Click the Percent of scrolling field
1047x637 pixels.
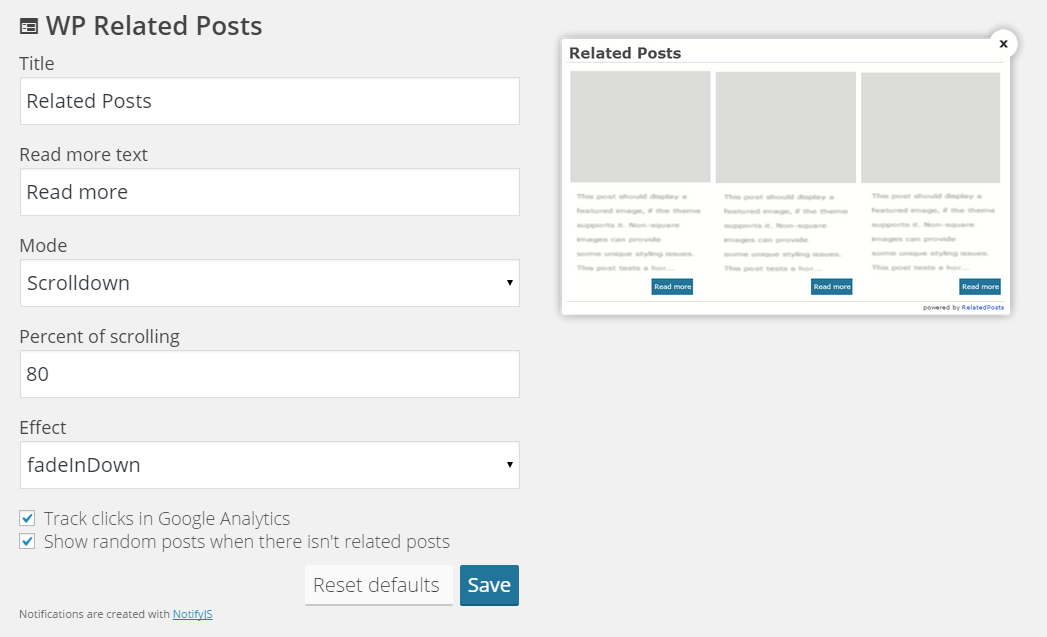pos(270,374)
